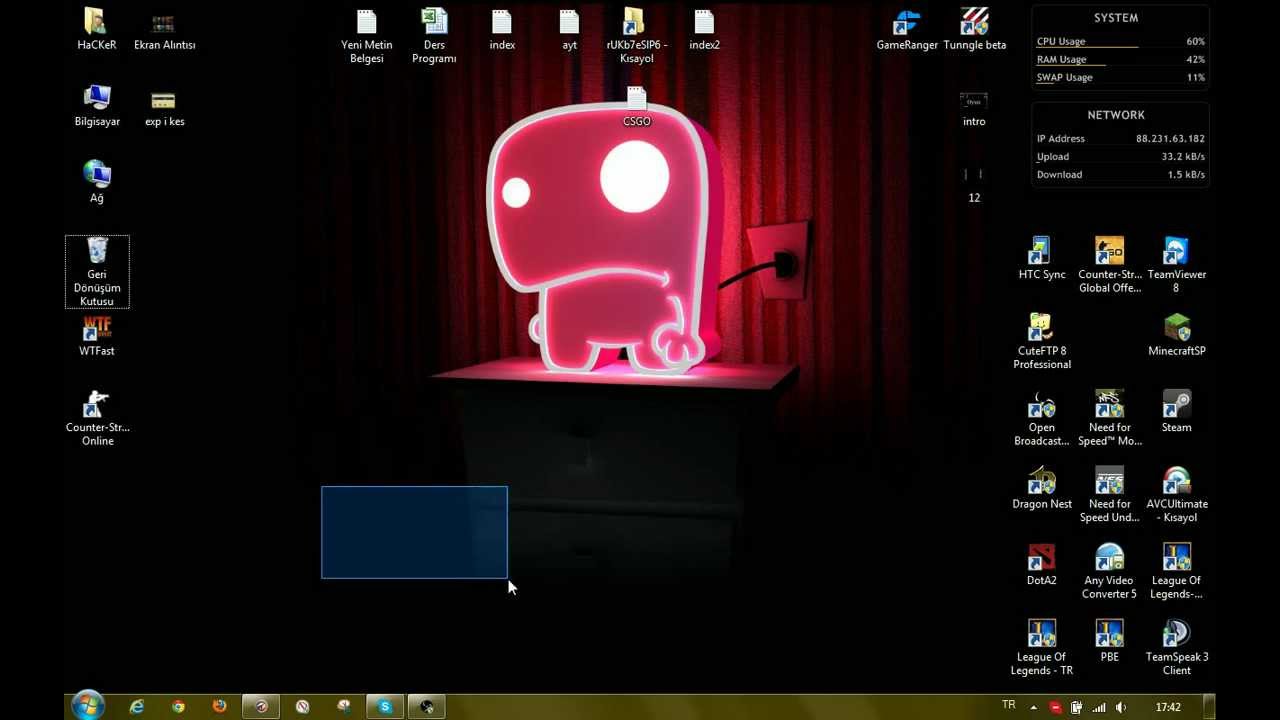Viewport: 1280px width, 720px height.
Task: Launch Open Broadcaster shortcut
Action: pos(1042,418)
